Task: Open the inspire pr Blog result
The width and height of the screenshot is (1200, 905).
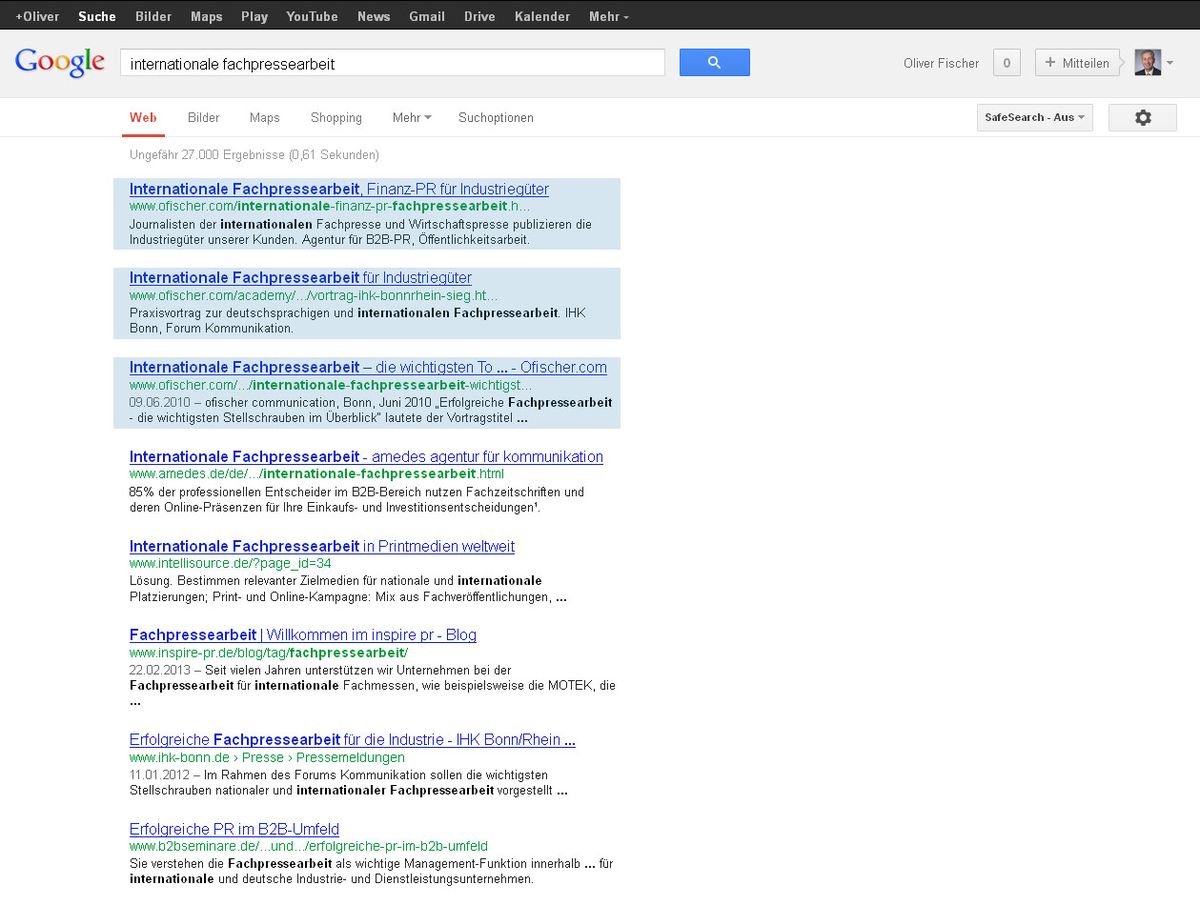Action: pos(303,635)
